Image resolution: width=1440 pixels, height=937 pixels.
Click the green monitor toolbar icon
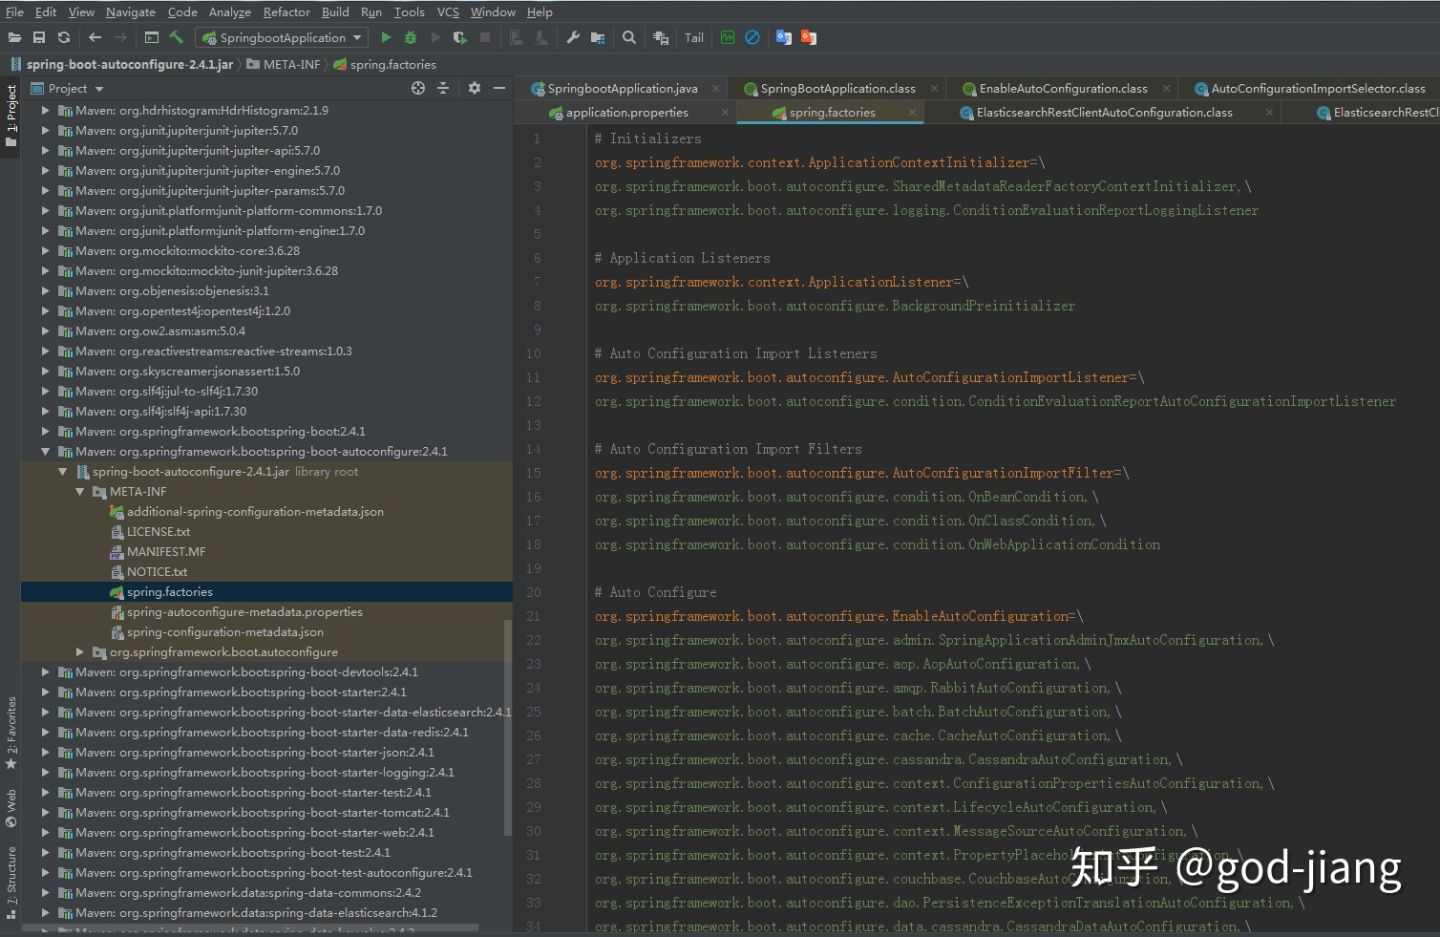[728, 37]
